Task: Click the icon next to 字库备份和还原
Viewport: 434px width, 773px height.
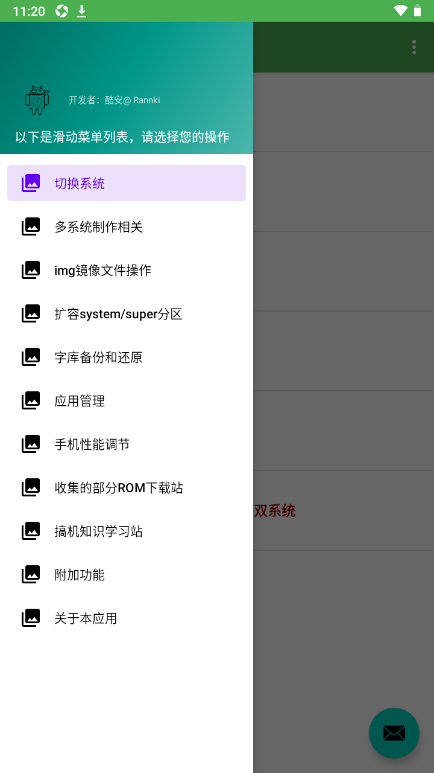Action: pos(31,357)
